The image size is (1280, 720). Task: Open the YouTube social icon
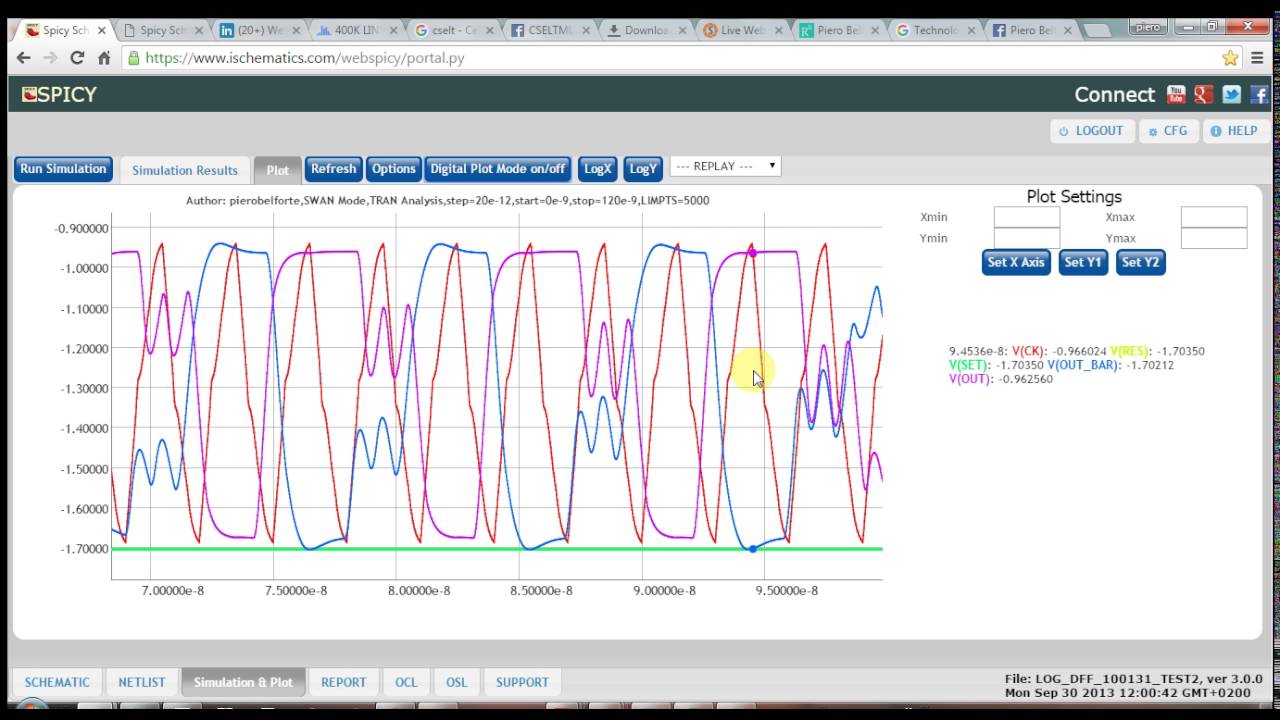pos(1176,95)
